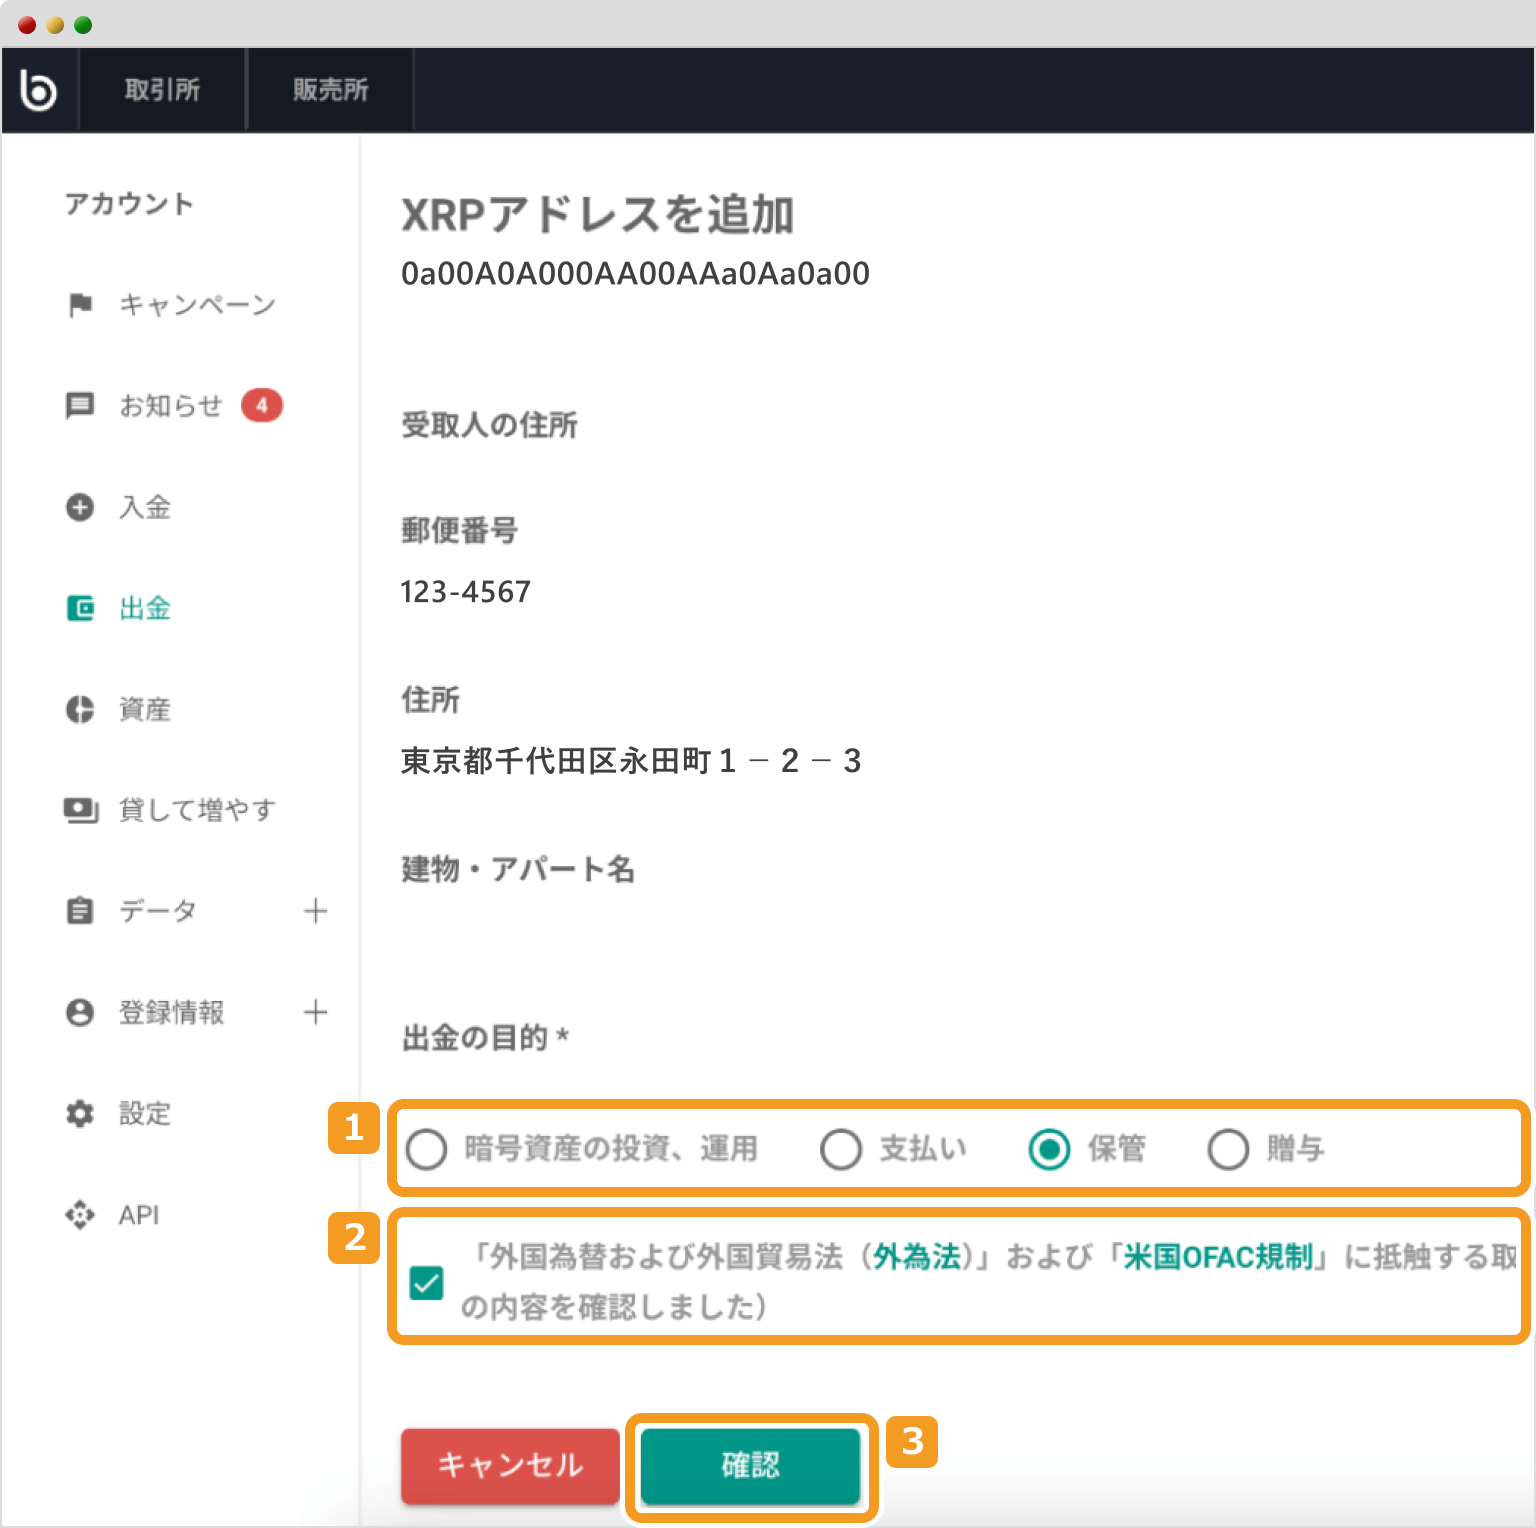
Task: Switch to the 販売所 tab
Action: click(330, 90)
